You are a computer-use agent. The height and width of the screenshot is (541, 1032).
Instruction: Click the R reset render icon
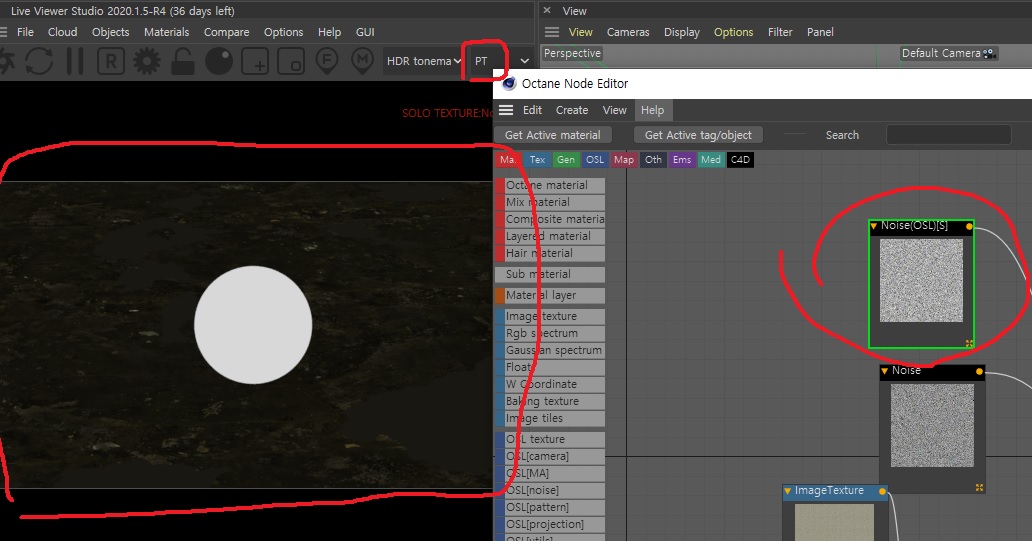pyautogui.click(x=111, y=61)
